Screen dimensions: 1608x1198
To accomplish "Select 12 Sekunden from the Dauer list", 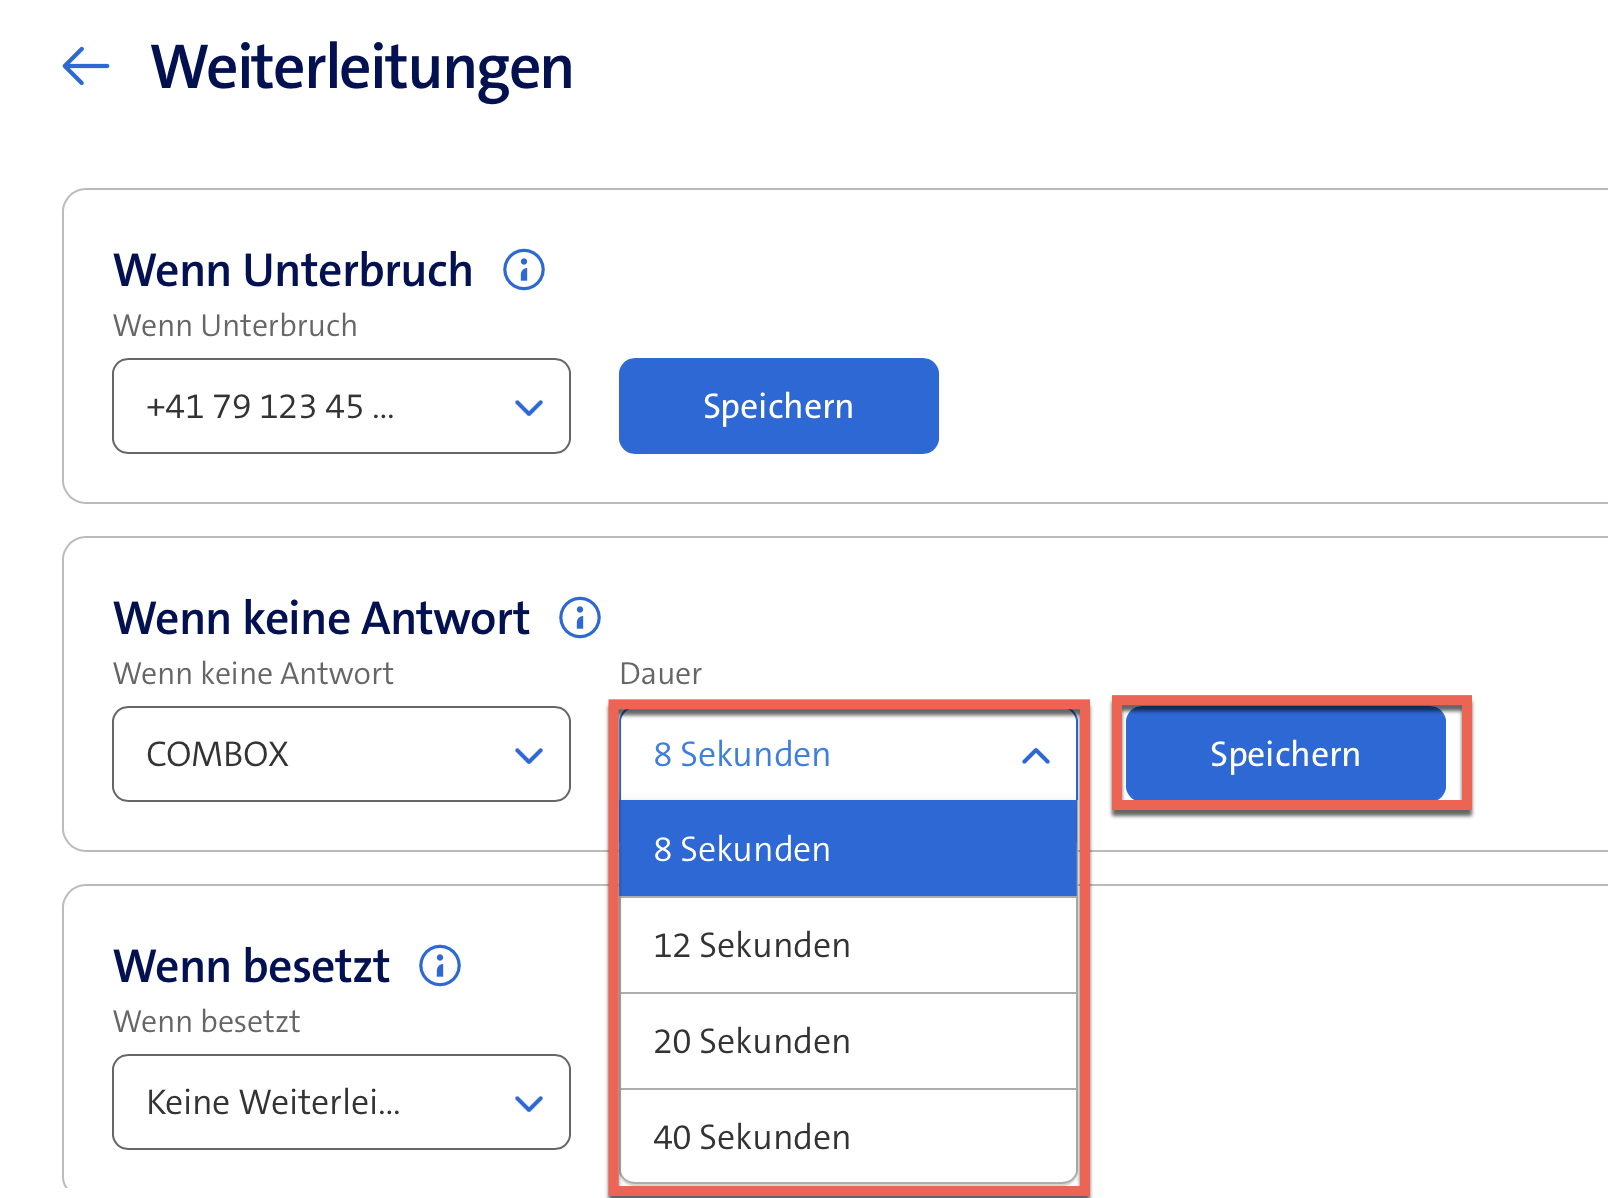I will point(848,945).
